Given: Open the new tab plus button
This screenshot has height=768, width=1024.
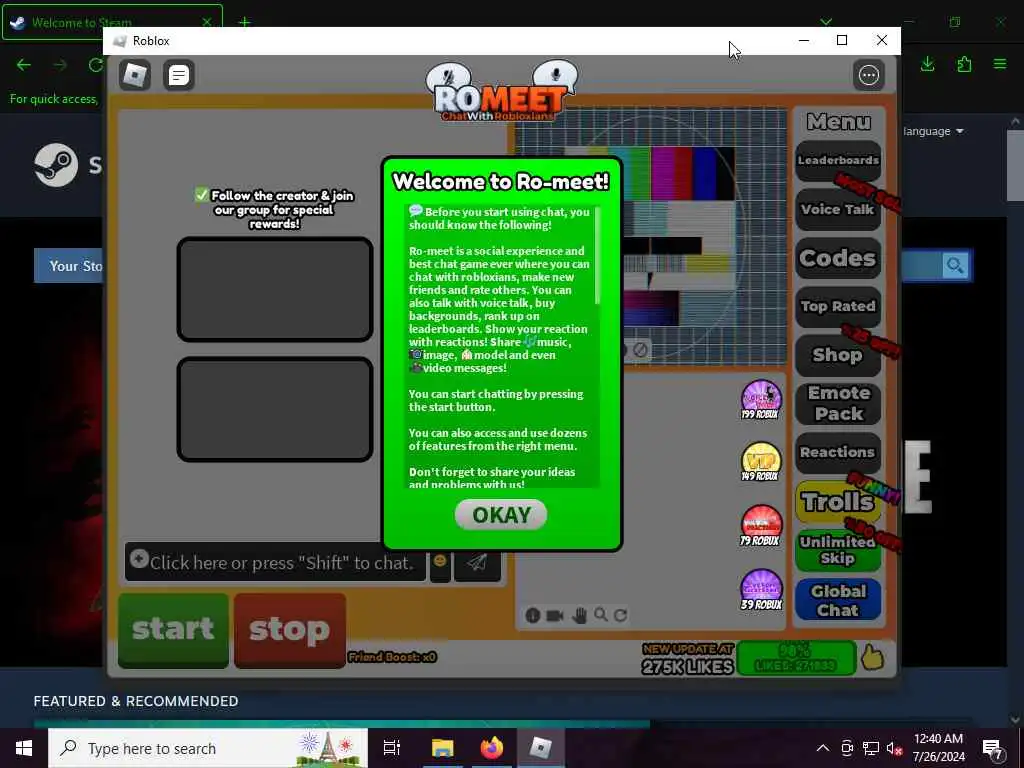Looking at the screenshot, I should (244, 22).
